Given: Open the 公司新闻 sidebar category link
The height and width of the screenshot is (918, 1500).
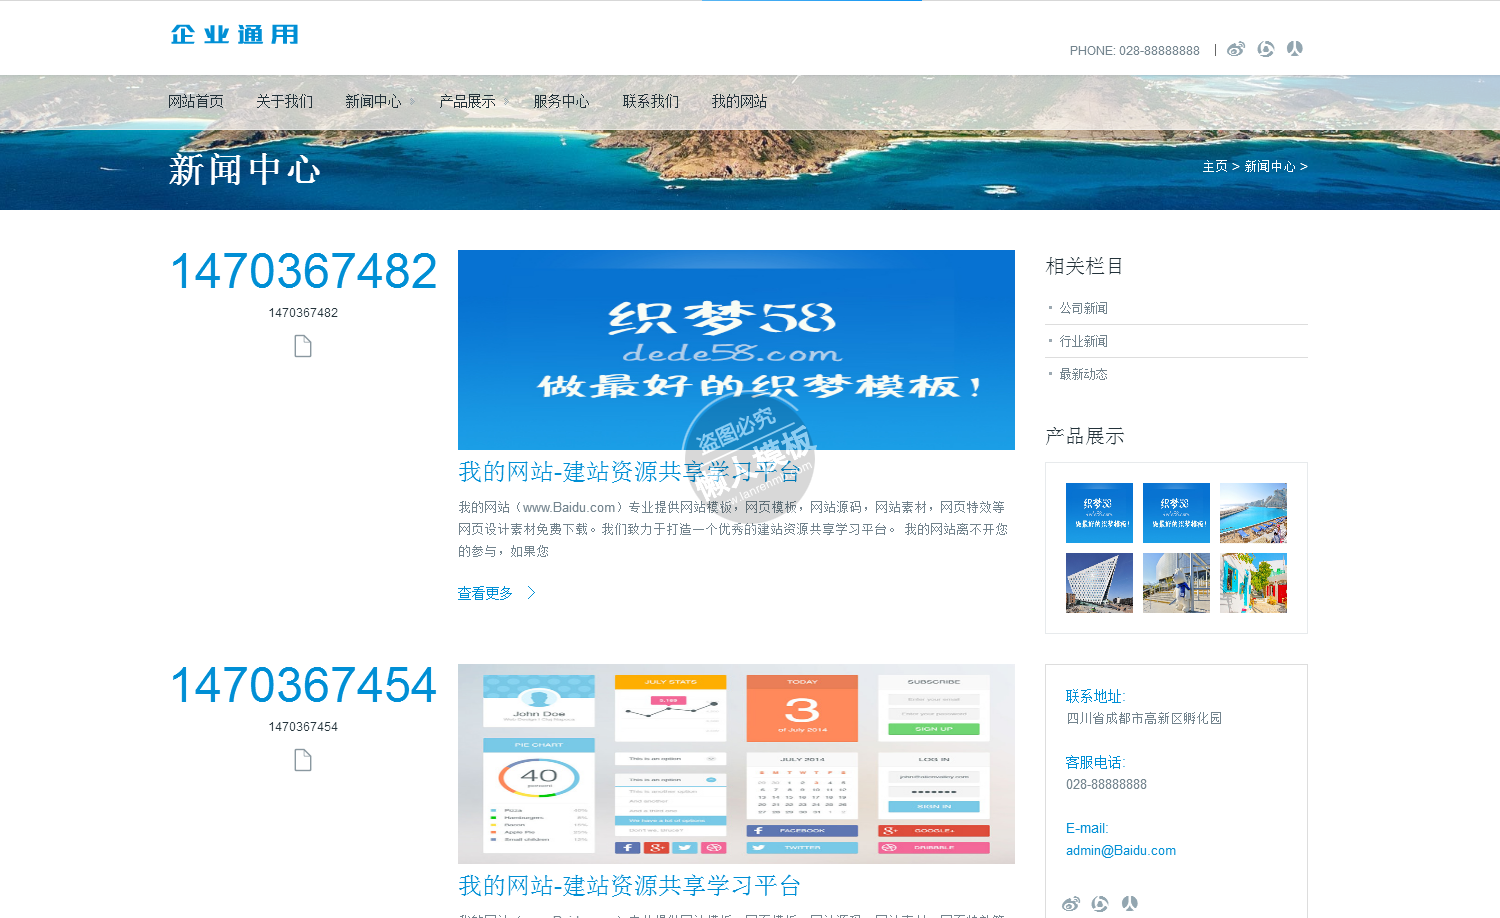Looking at the screenshot, I should coord(1083,308).
